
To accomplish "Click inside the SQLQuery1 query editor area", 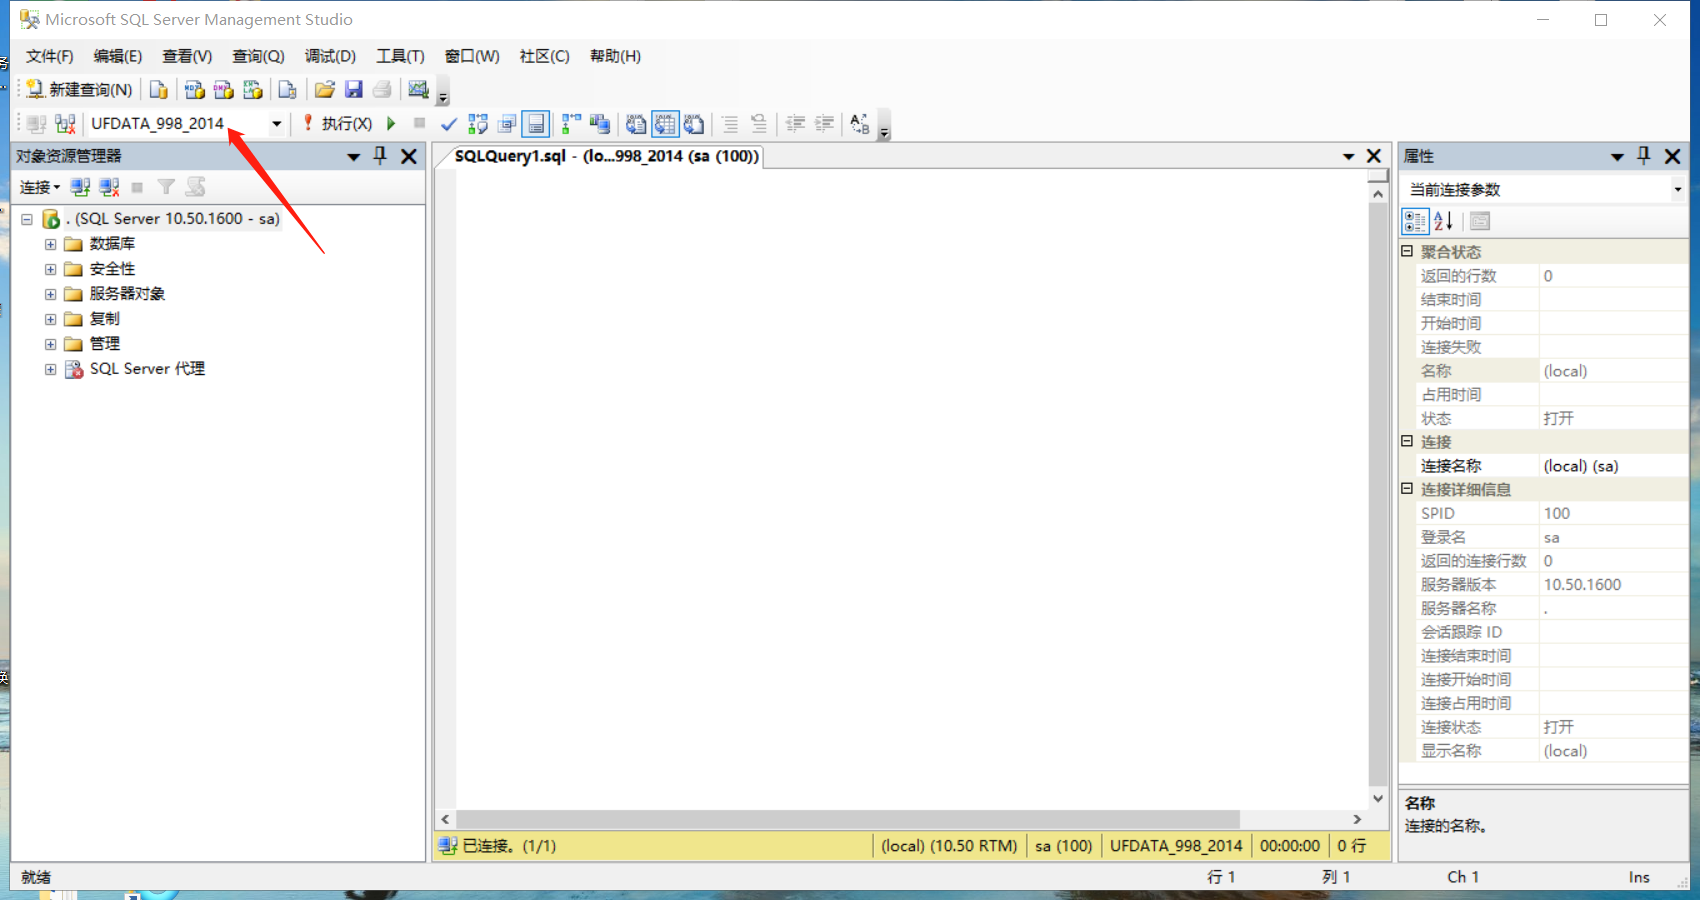I will pos(912,490).
